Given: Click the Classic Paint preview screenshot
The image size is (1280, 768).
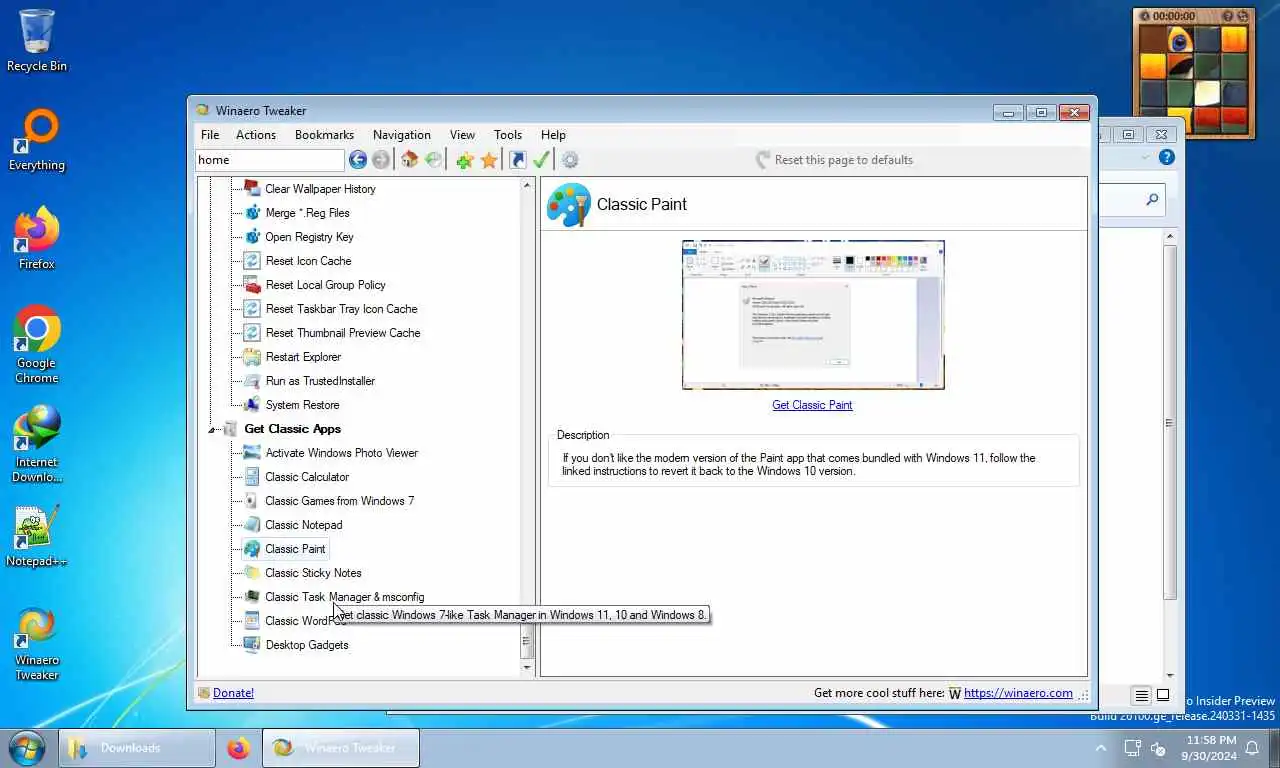Looking at the screenshot, I should (x=813, y=314).
